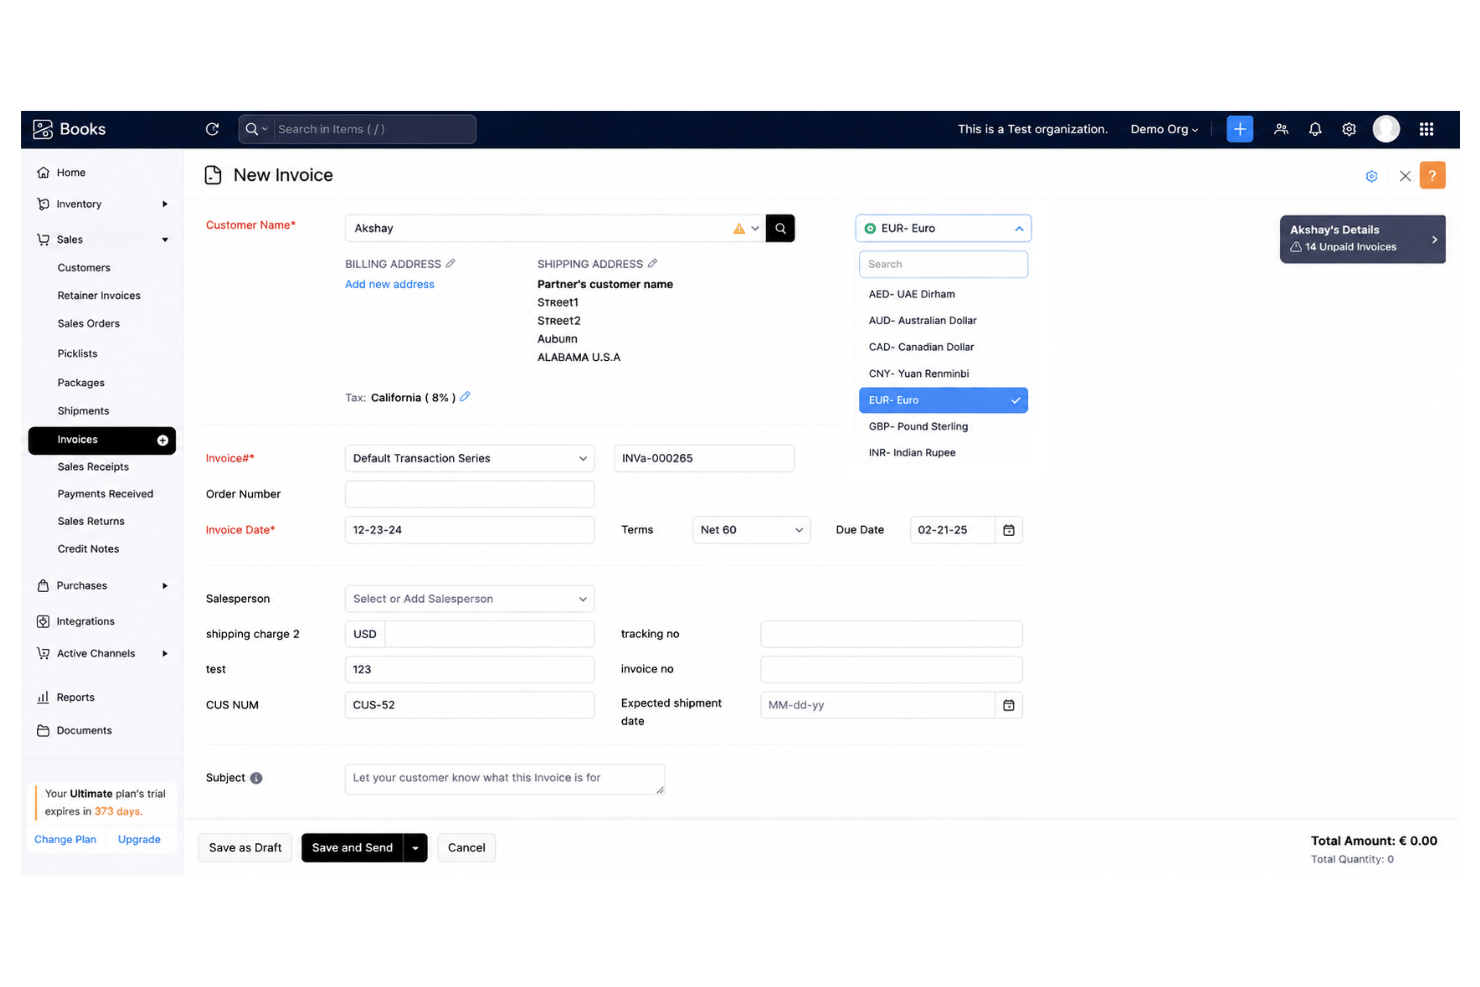Click the tracking no input field
The image size is (1480, 987).
click(x=891, y=634)
